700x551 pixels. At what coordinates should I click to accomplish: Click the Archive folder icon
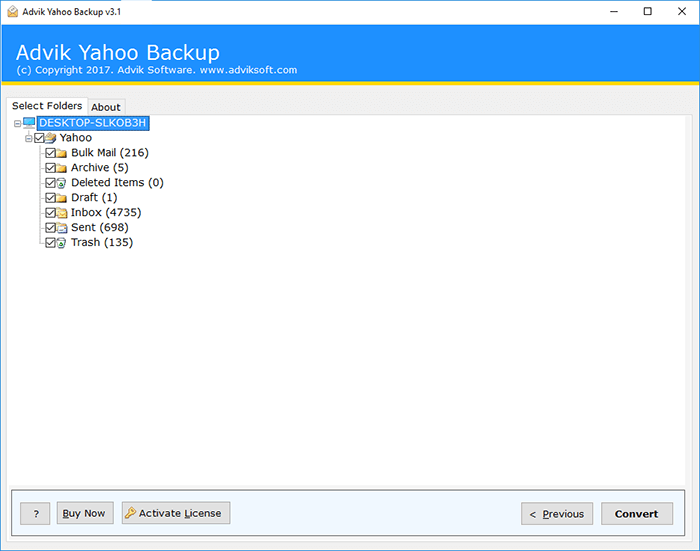point(62,168)
